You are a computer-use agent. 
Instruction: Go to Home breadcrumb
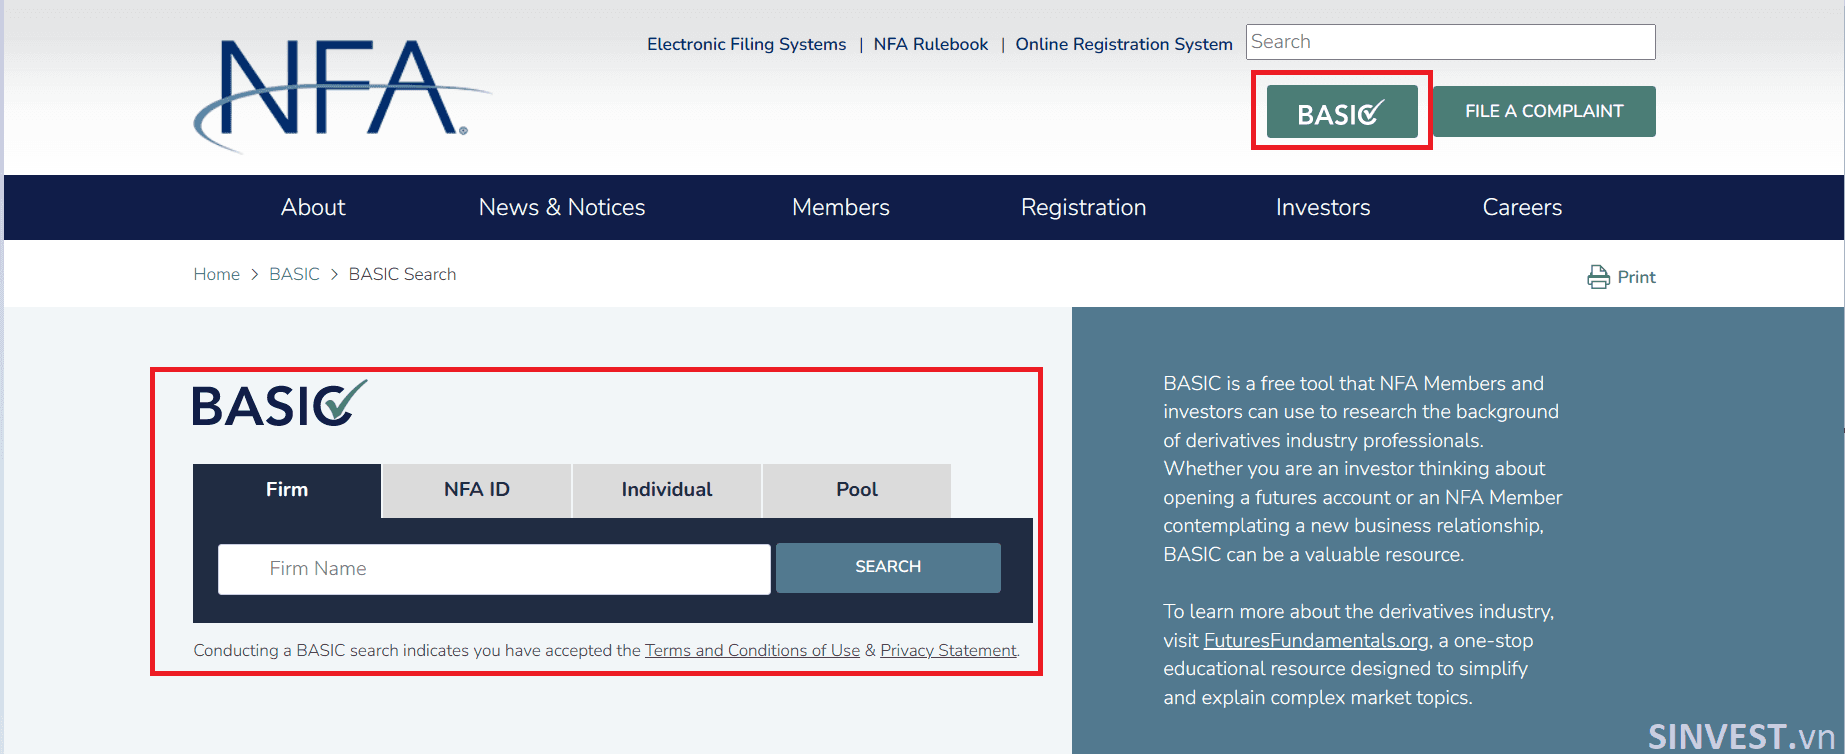click(217, 274)
